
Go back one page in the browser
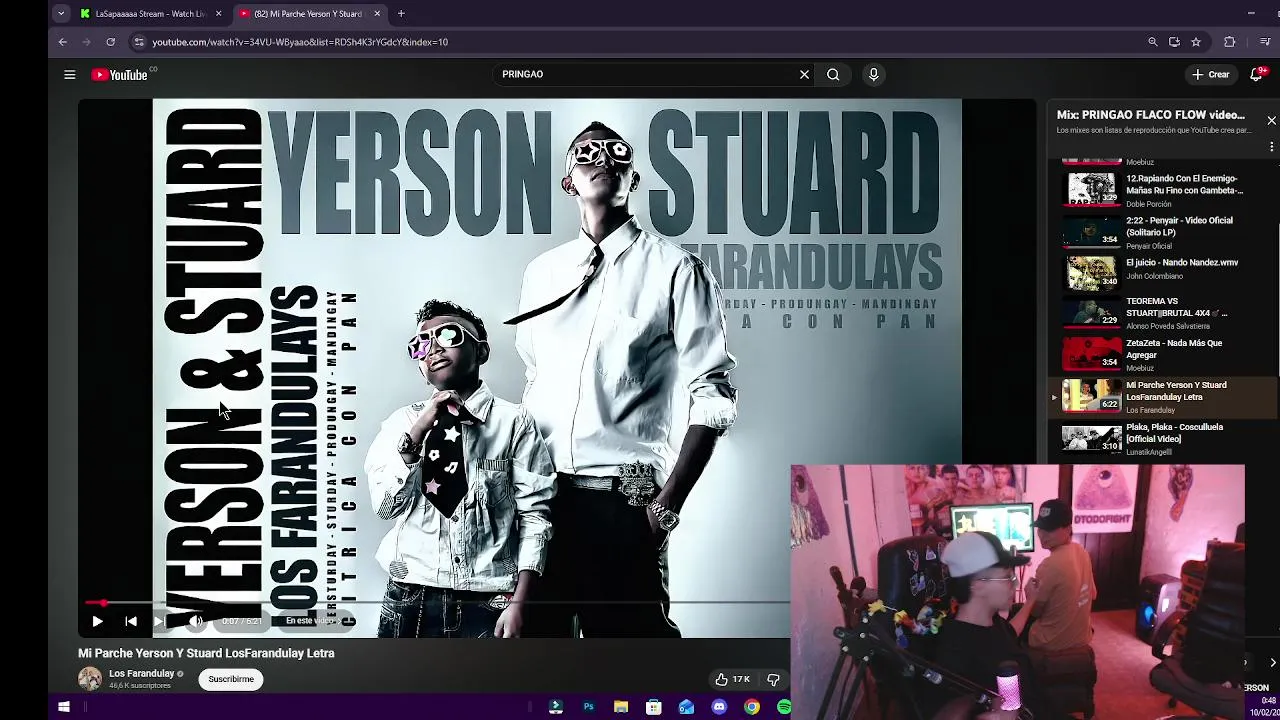coord(62,42)
